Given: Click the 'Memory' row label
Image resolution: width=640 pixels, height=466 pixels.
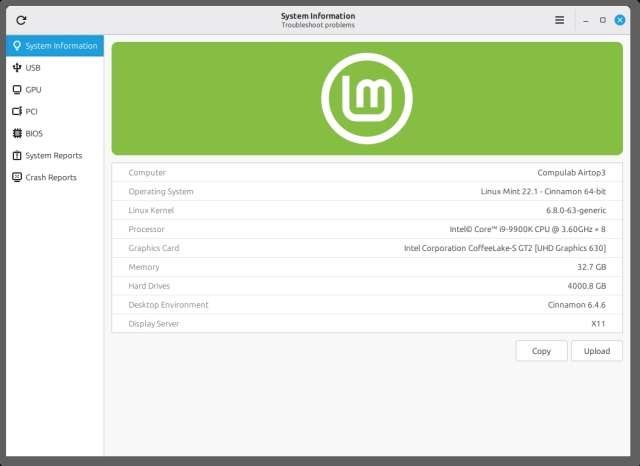Looking at the screenshot, I should pyautogui.click(x=144, y=267).
